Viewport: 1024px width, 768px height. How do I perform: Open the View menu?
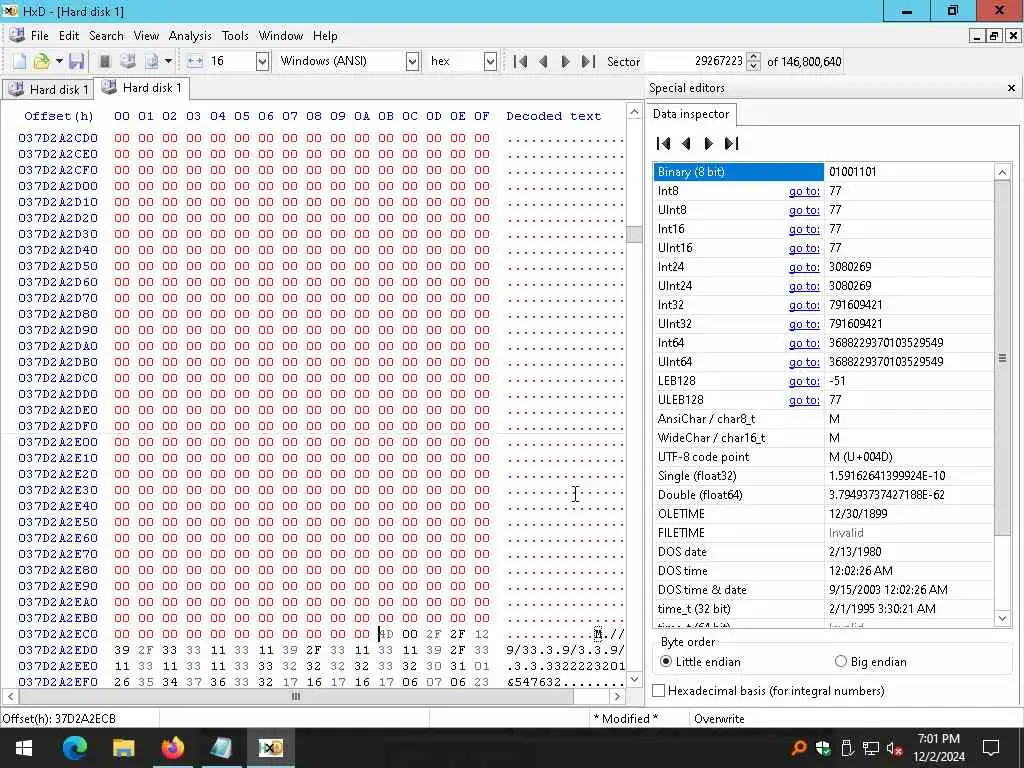(146, 36)
